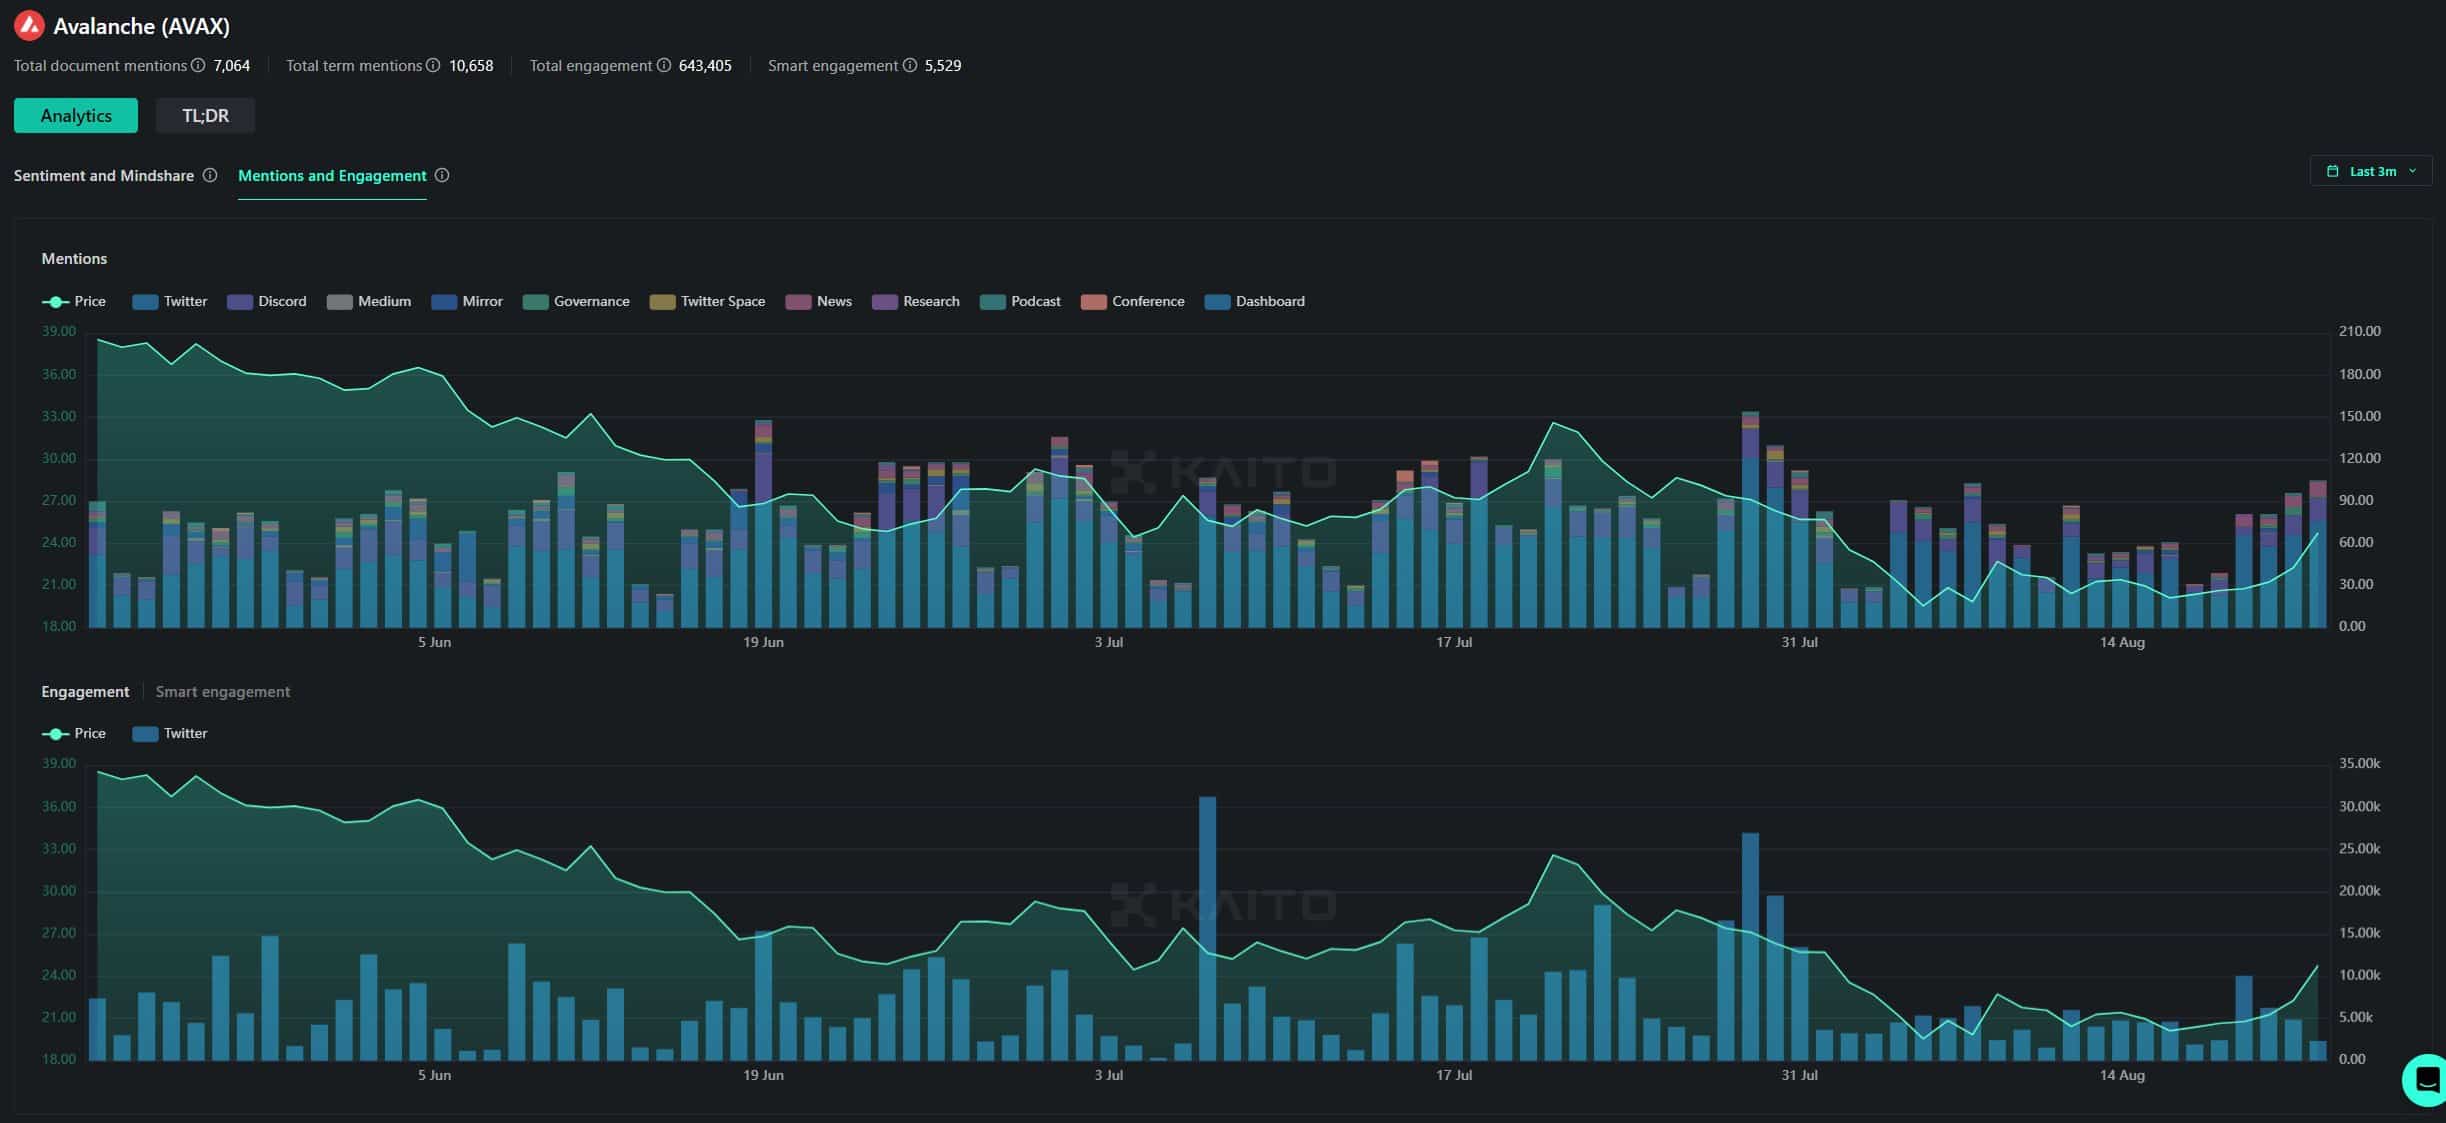Click the Last 3m dropdown chevron
Viewport: 2446px width, 1123px height.
click(x=2412, y=171)
